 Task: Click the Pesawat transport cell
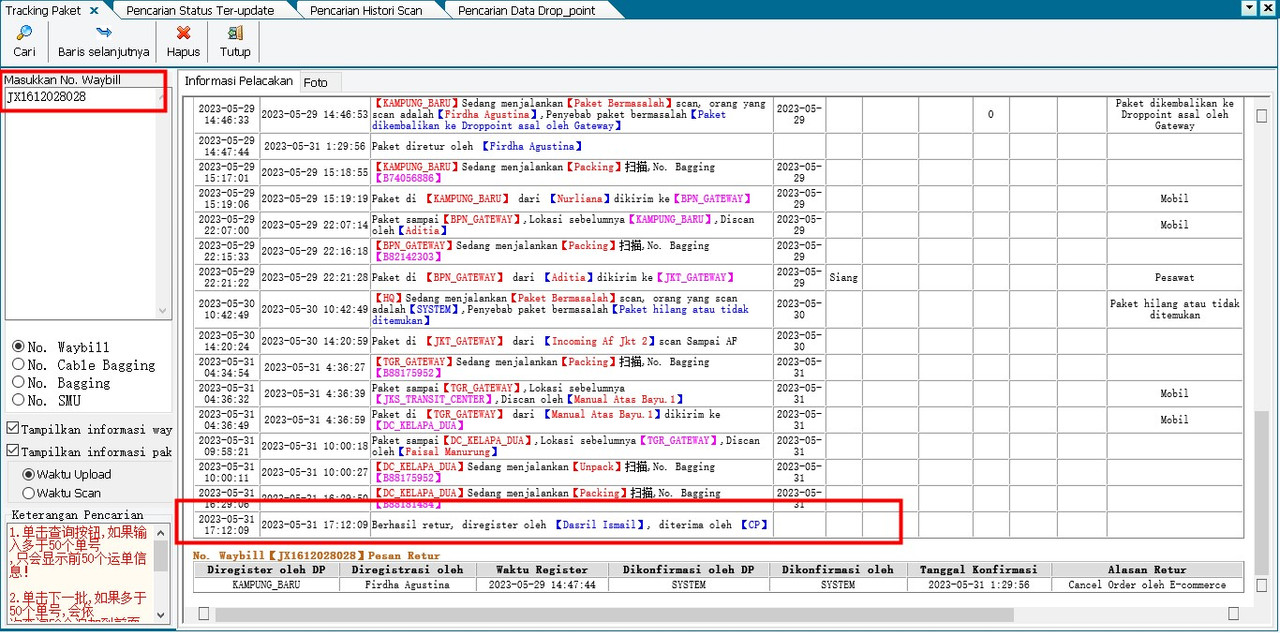coord(1174,277)
